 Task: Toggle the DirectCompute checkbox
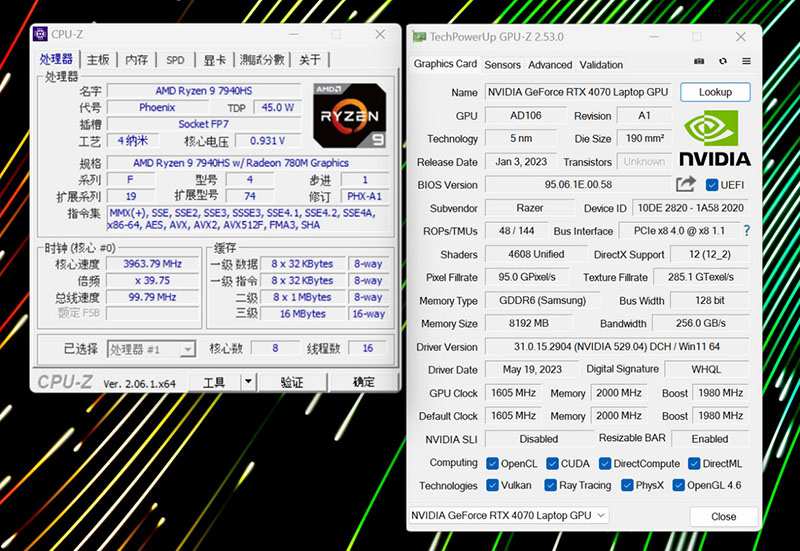click(x=605, y=463)
